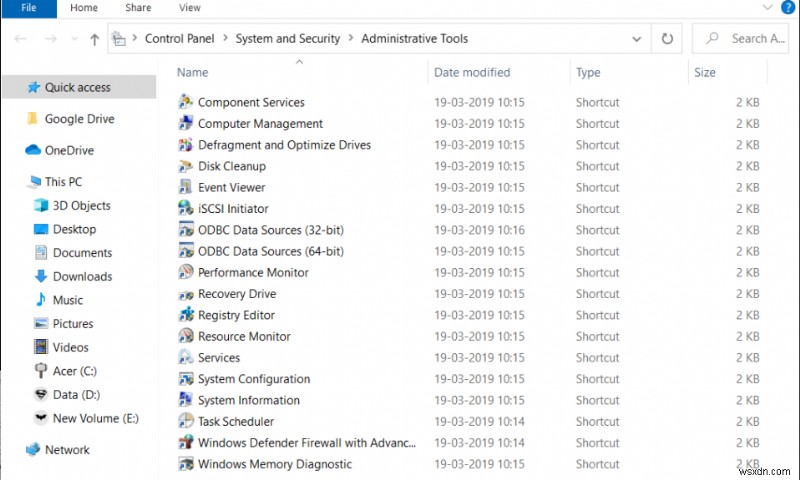Go up one folder level with up arrow
This screenshot has height=480, width=800.
tap(95, 39)
